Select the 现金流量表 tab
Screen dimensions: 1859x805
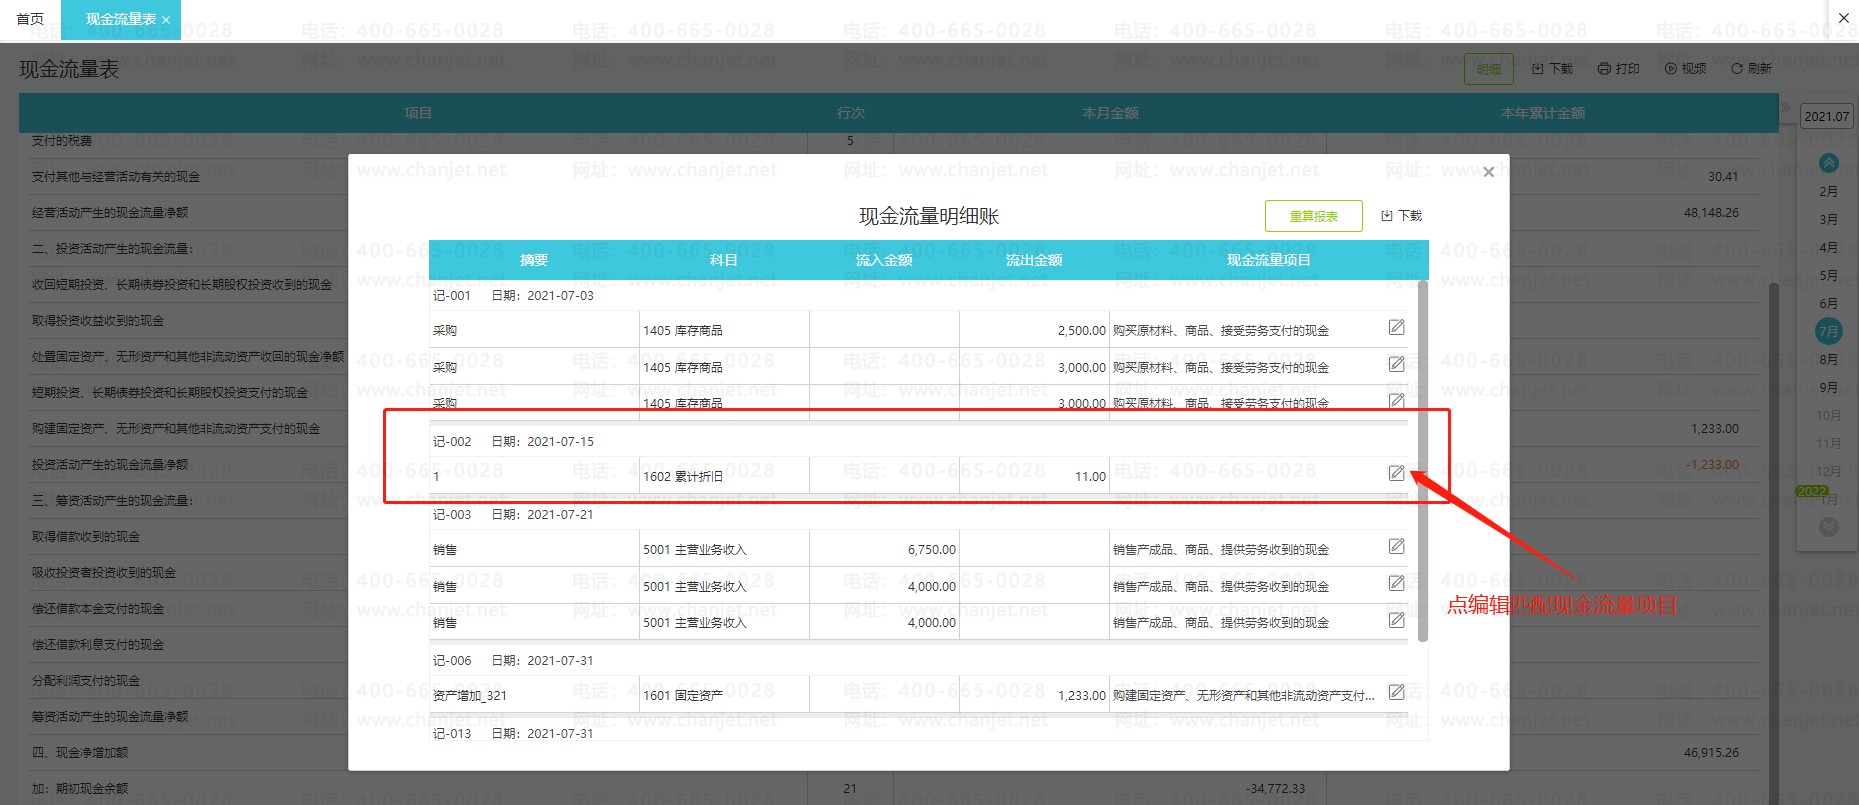120,19
